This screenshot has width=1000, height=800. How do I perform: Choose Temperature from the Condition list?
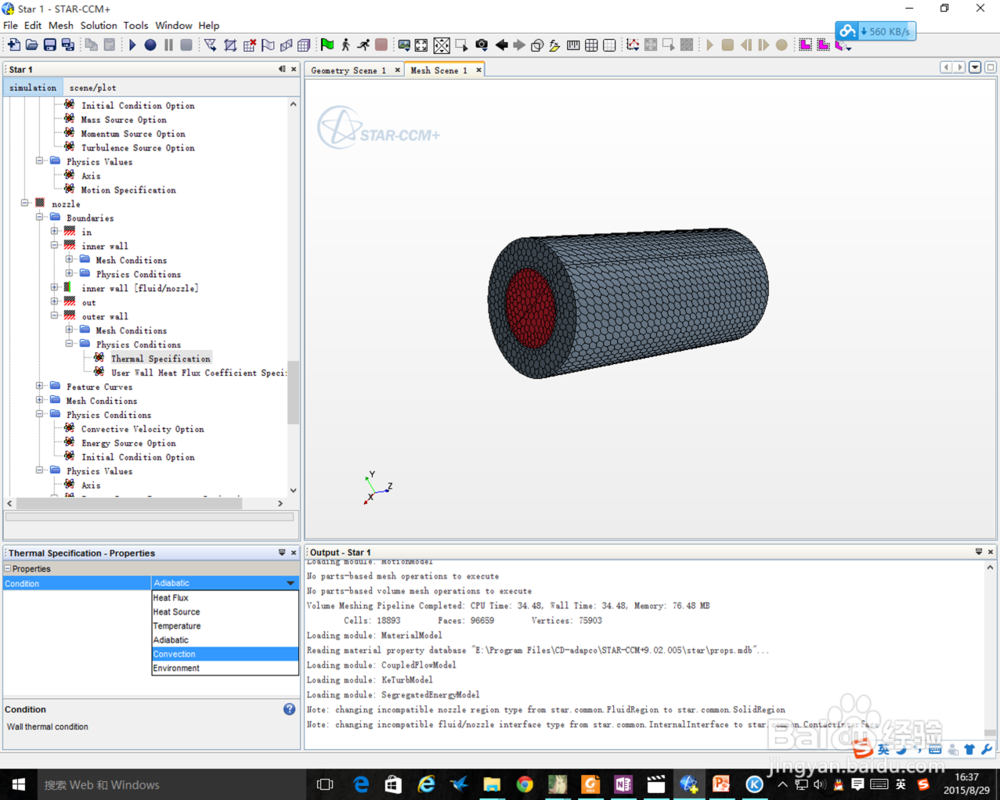tap(224, 626)
